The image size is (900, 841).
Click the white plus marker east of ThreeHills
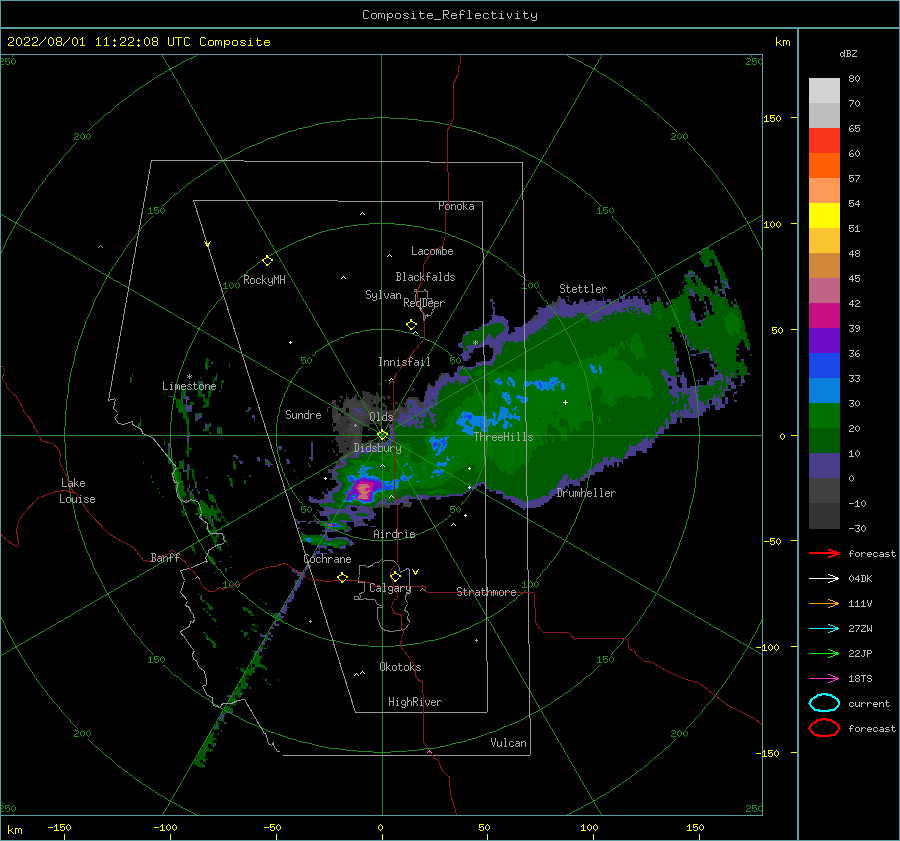[565, 402]
